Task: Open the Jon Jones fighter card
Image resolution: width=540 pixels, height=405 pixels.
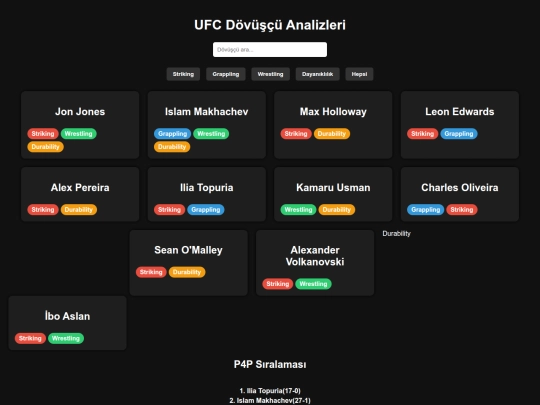Action: pyautogui.click(x=80, y=125)
